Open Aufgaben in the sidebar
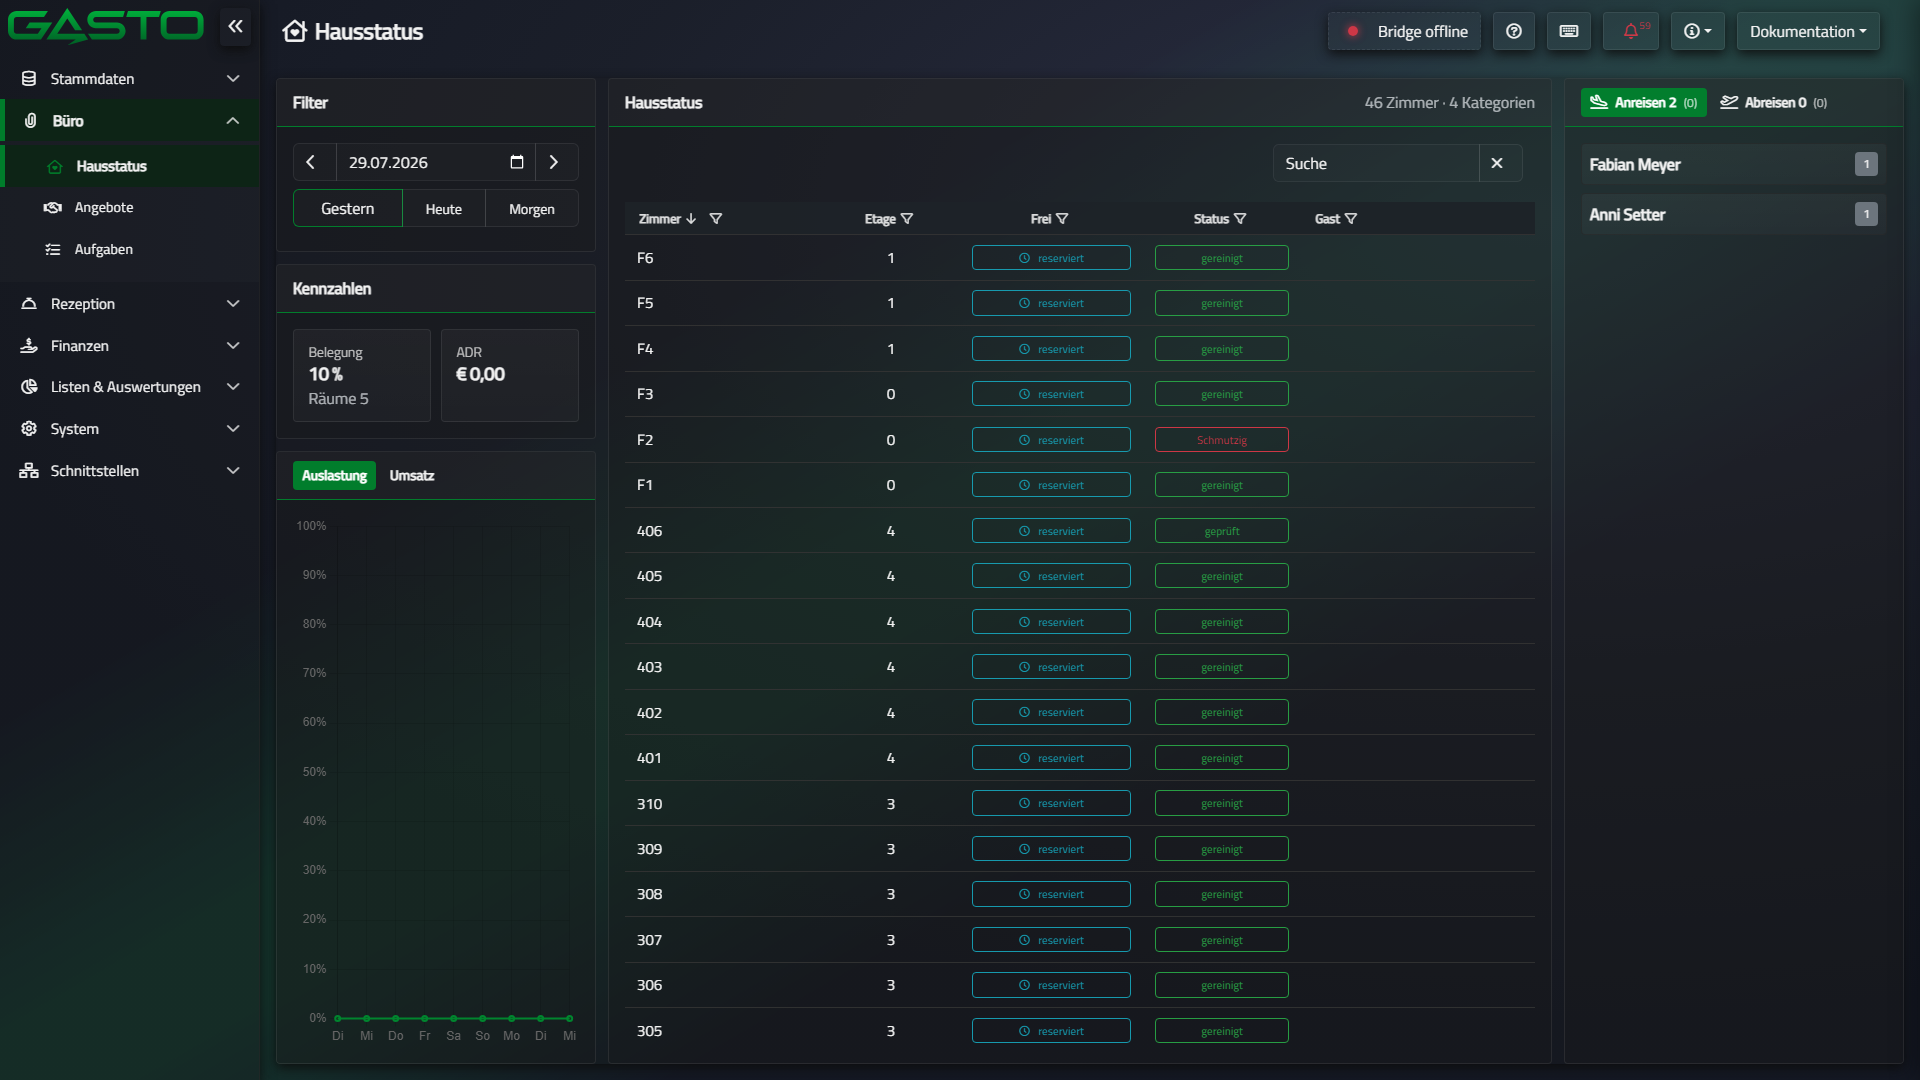1920x1080 pixels. (x=130, y=250)
